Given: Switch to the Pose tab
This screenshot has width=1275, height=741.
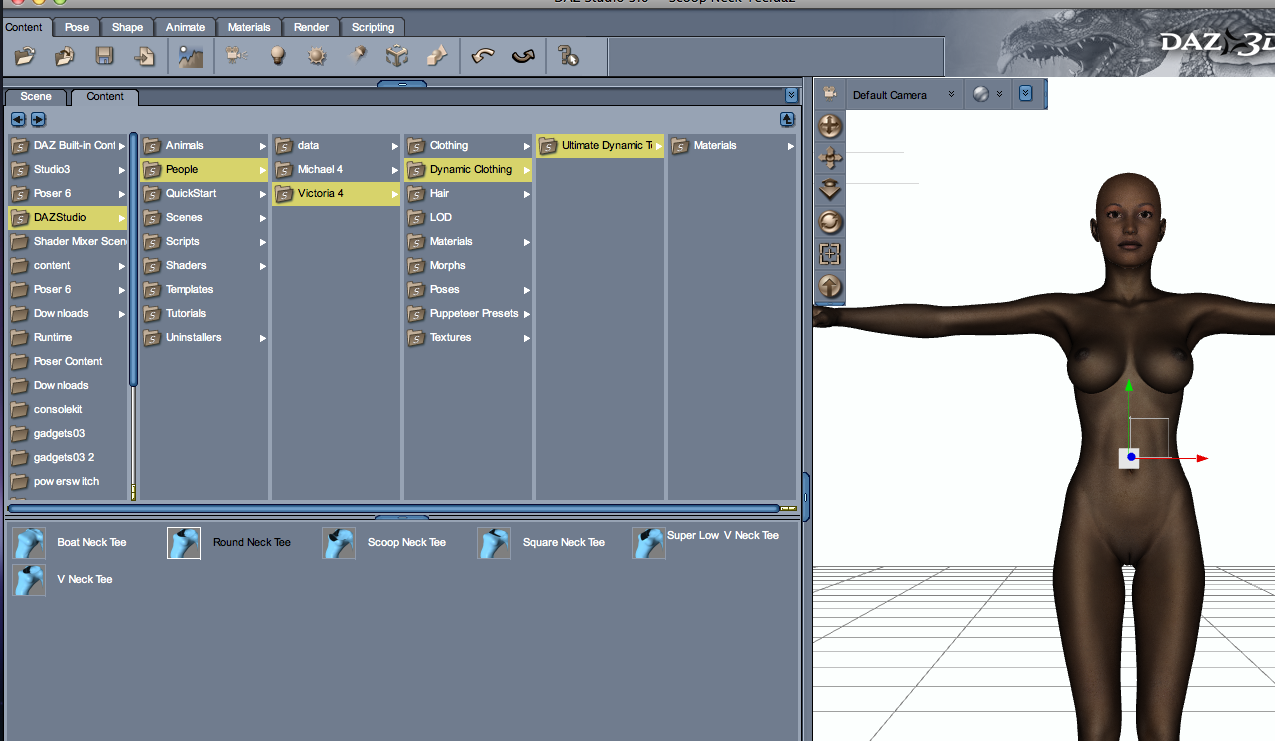Looking at the screenshot, I should (77, 27).
